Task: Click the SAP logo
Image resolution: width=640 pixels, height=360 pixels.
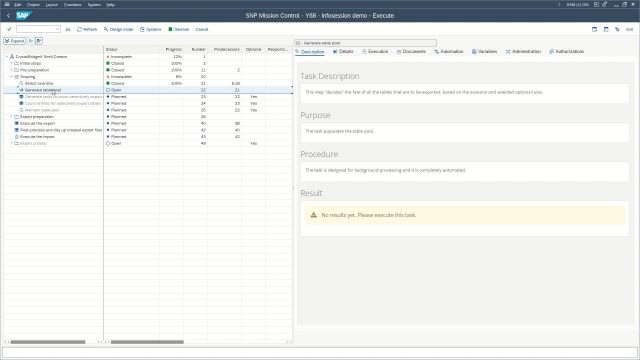Action: coord(23,16)
